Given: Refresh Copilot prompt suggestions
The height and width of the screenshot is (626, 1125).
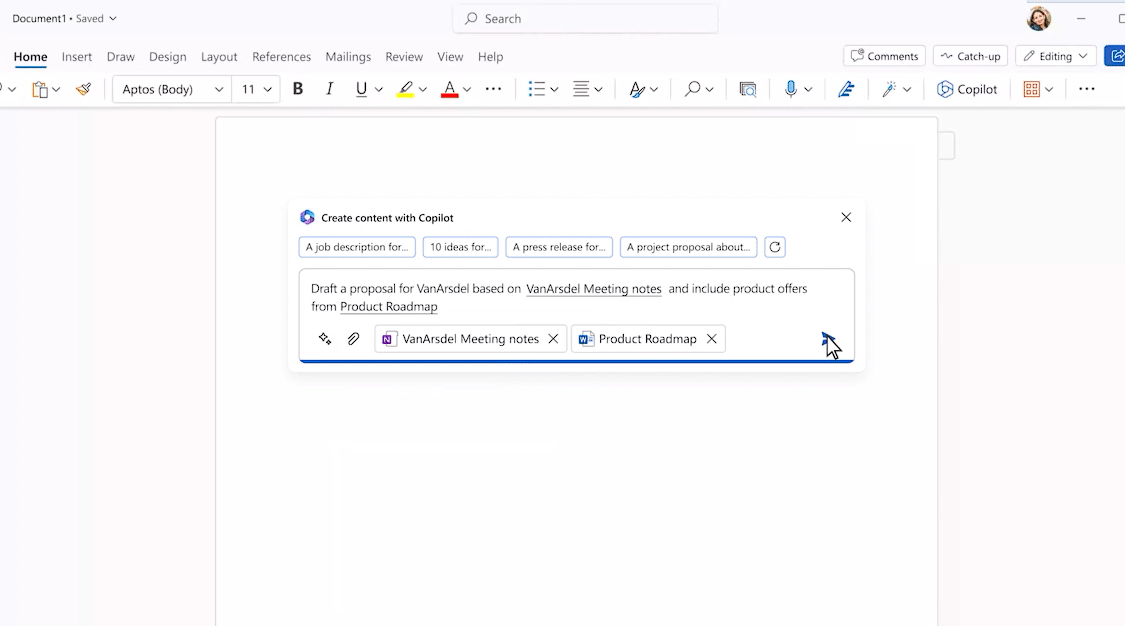Looking at the screenshot, I should (x=775, y=247).
